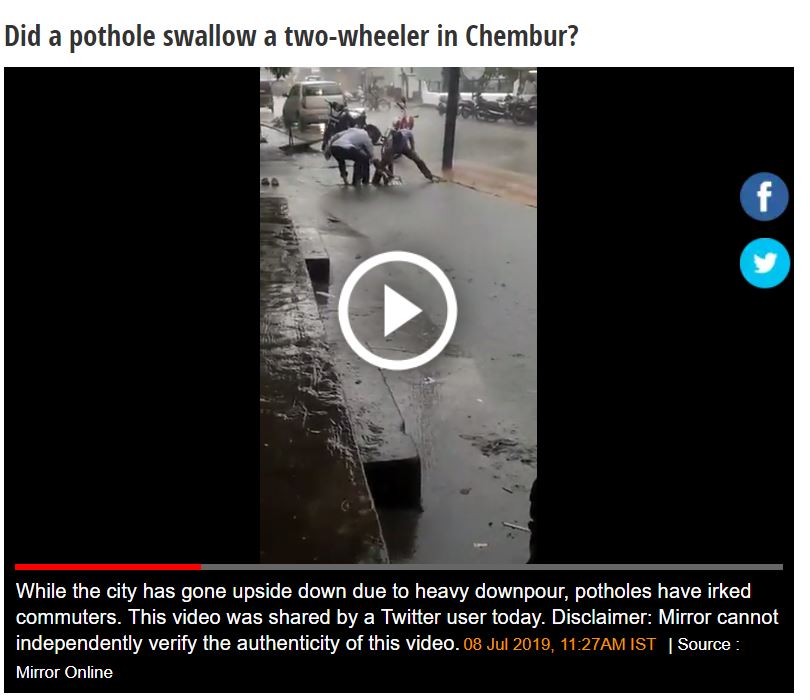Click the white play triangle inside the circle

402,311
